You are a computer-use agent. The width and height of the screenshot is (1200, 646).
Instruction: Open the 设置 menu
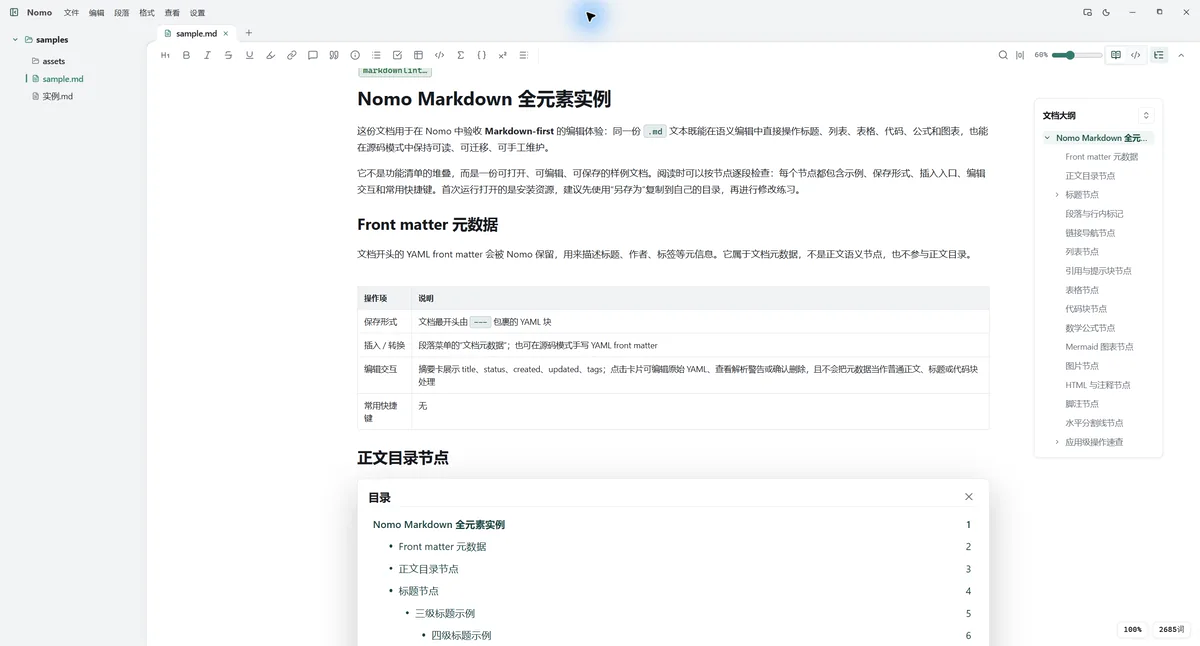click(197, 13)
